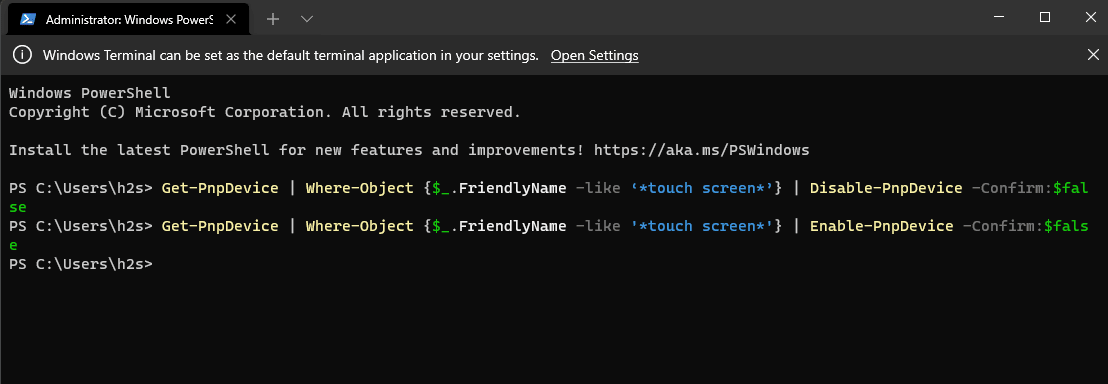Minimize the Windows Terminal window
1108x384 pixels.
pyautogui.click(x=998, y=17)
